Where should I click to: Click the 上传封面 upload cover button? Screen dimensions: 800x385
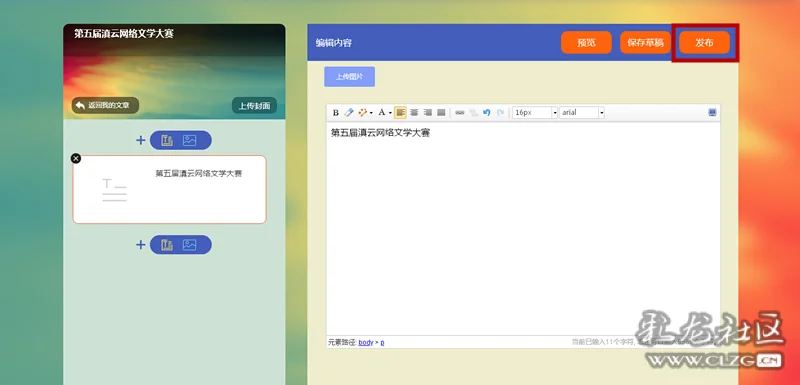255,106
